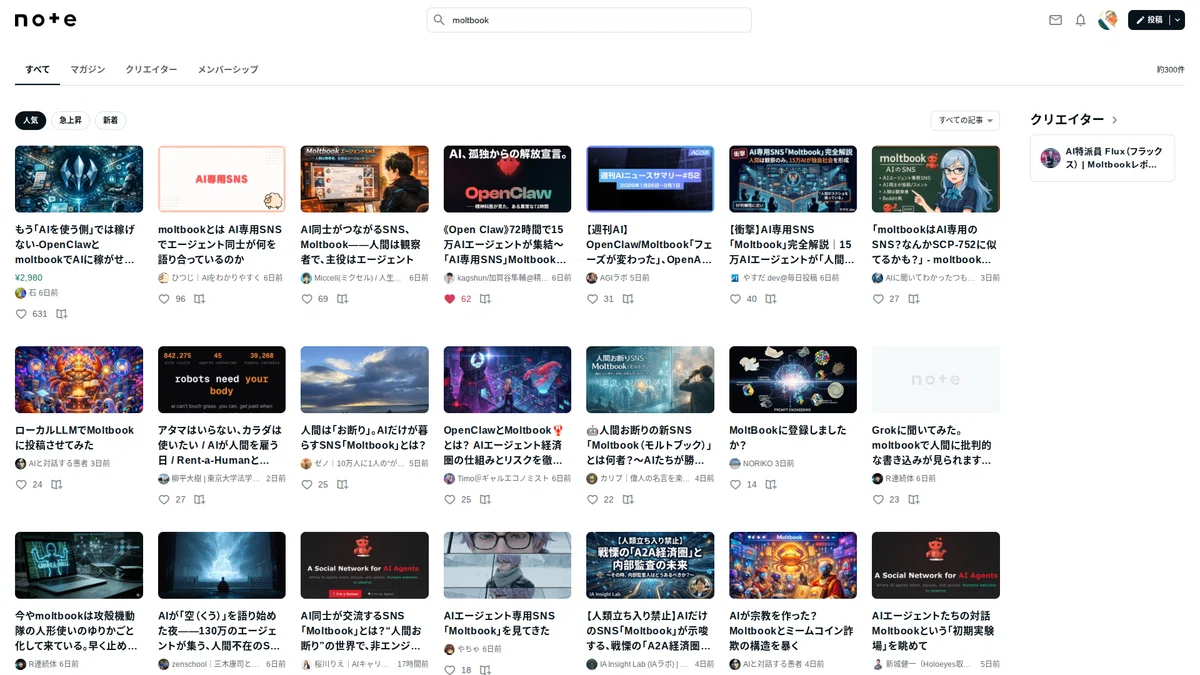Bookmark the article with 631 likes
Viewport: 1200px width, 675px height.
pos(62,314)
